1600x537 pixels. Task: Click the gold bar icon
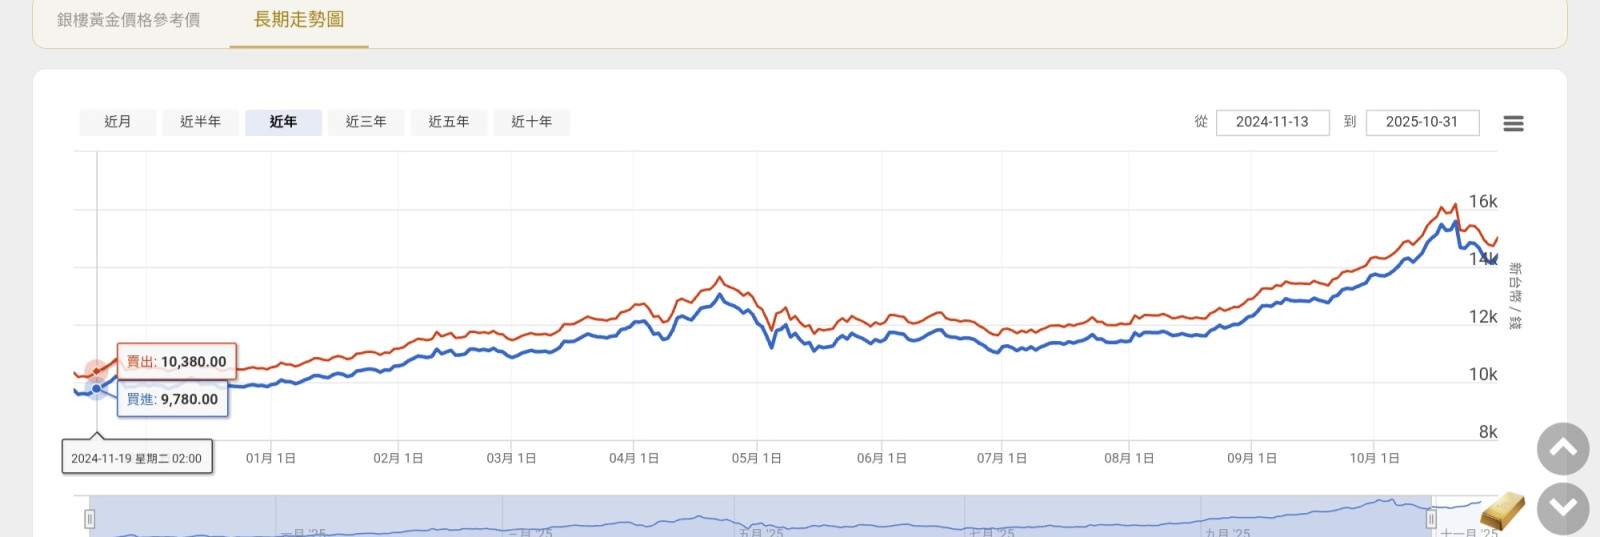click(x=1502, y=510)
